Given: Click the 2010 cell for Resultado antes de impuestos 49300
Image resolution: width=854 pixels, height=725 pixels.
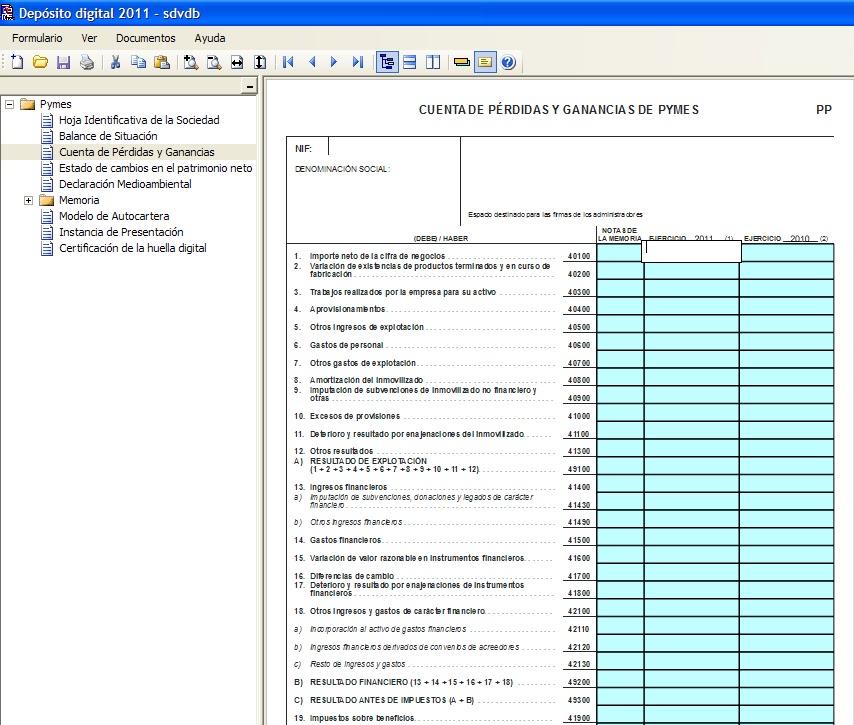Looking at the screenshot, I should [x=787, y=697].
